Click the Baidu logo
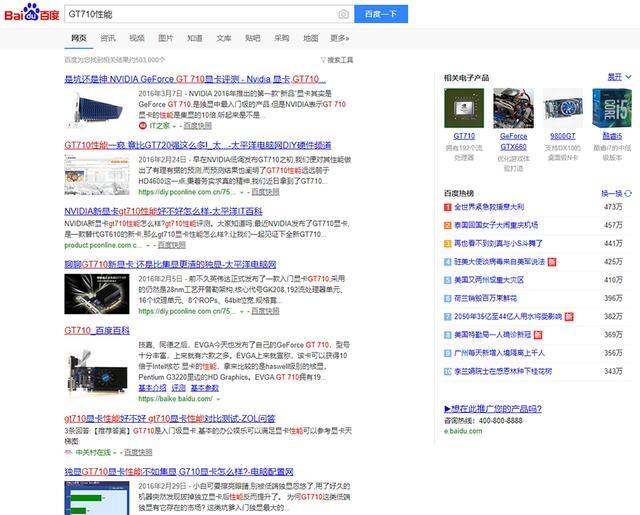Screen dimensions: 640x515 click(x=32, y=13)
